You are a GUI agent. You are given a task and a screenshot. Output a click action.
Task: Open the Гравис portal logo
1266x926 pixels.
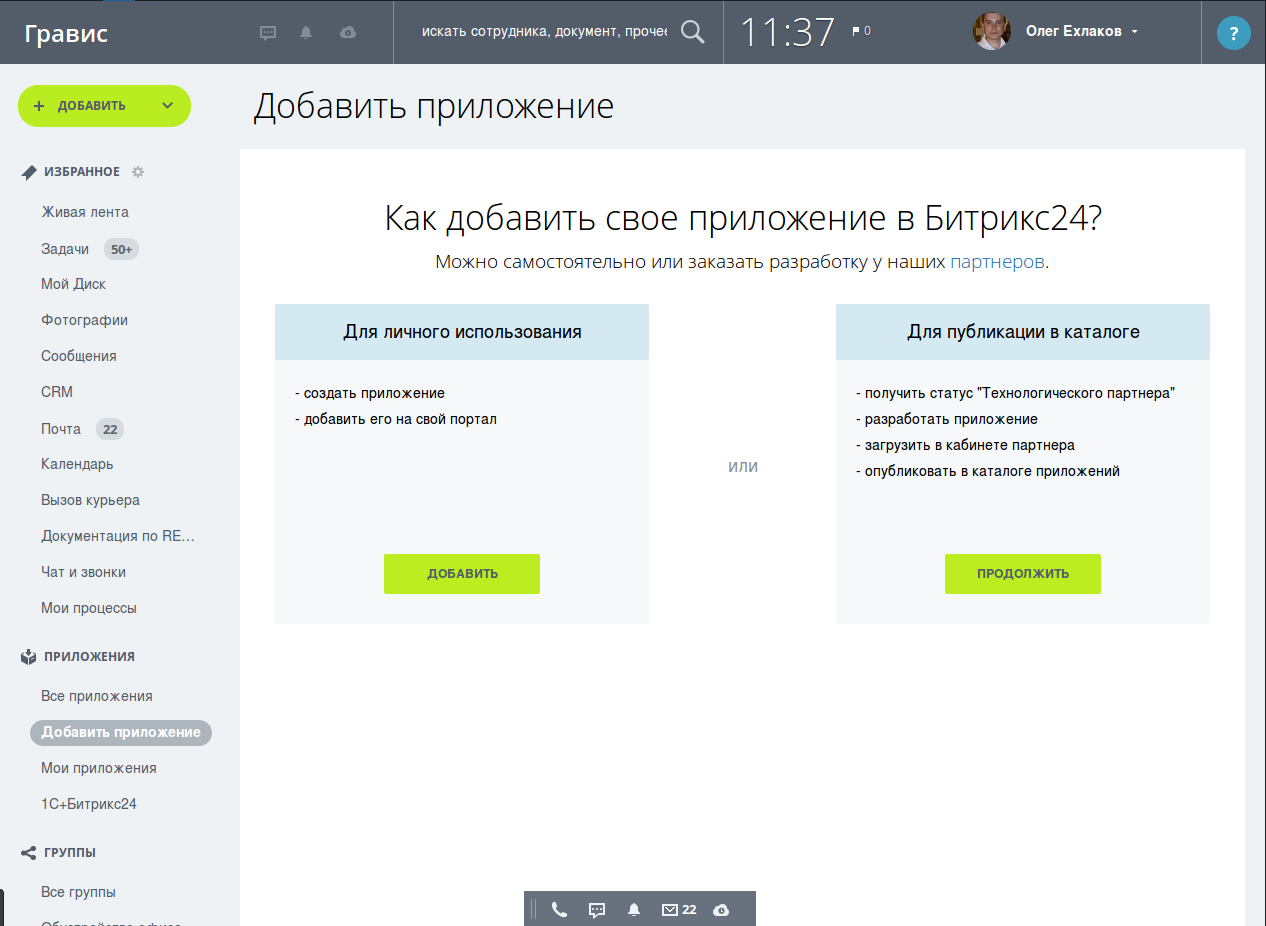pyautogui.click(x=66, y=34)
